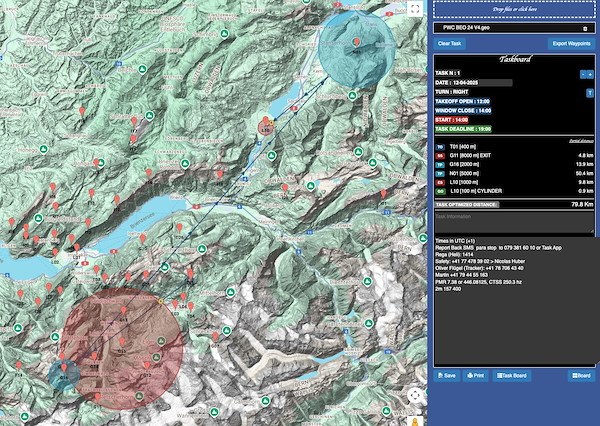The image size is (600, 426).
Task: Select the TO badge beside T01
Action: [x=440, y=147]
